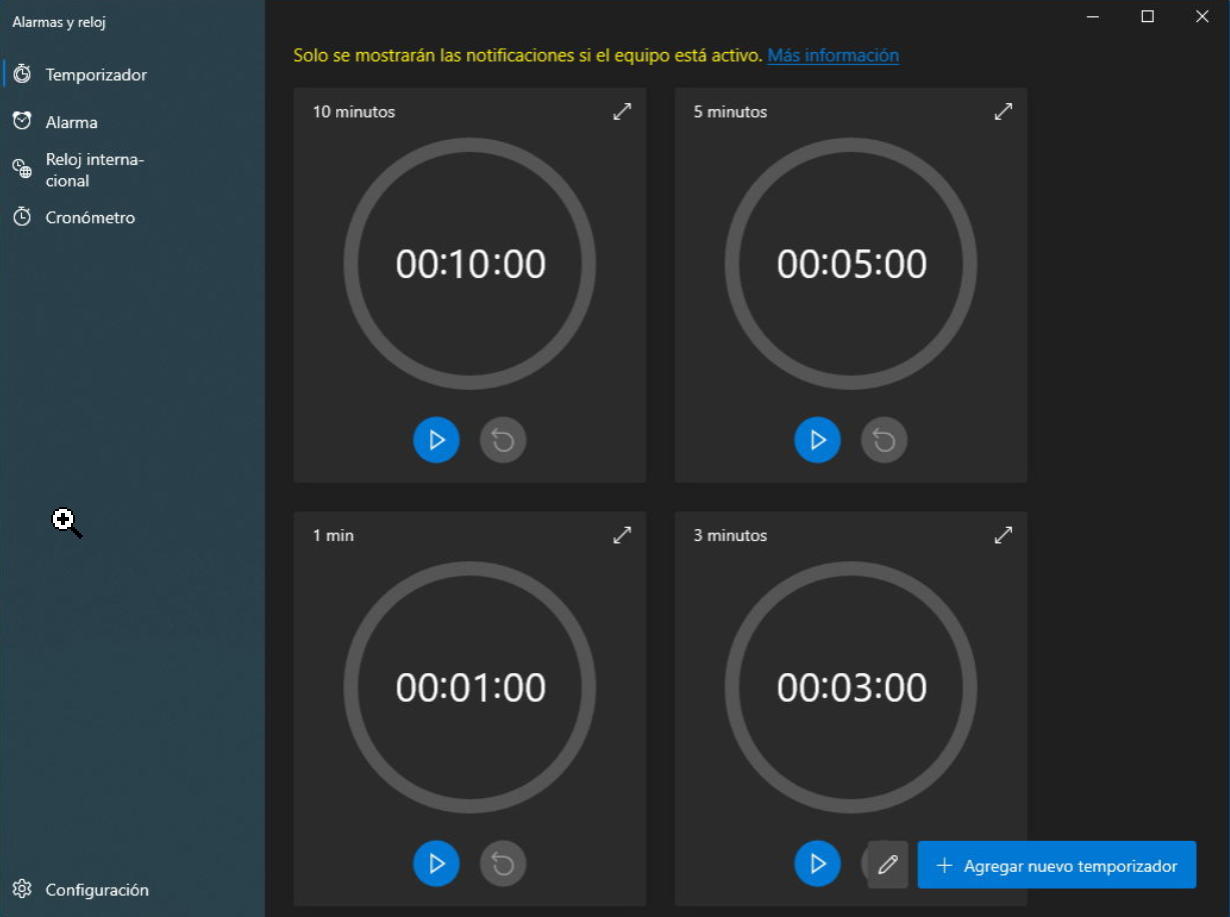
Task: Expand the 5 minutos timer card
Action: pos(1003,112)
